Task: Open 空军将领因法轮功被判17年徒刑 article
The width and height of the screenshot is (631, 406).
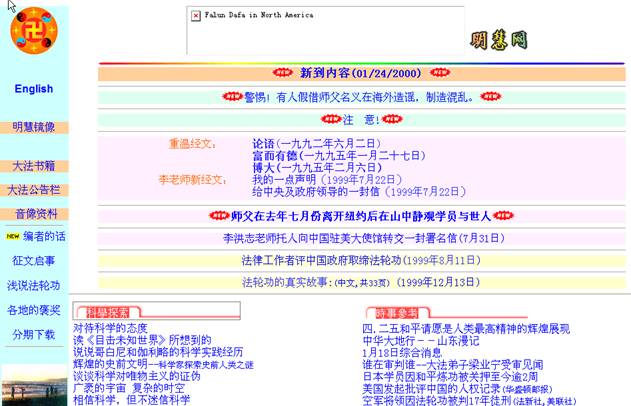Action: [x=469, y=400]
